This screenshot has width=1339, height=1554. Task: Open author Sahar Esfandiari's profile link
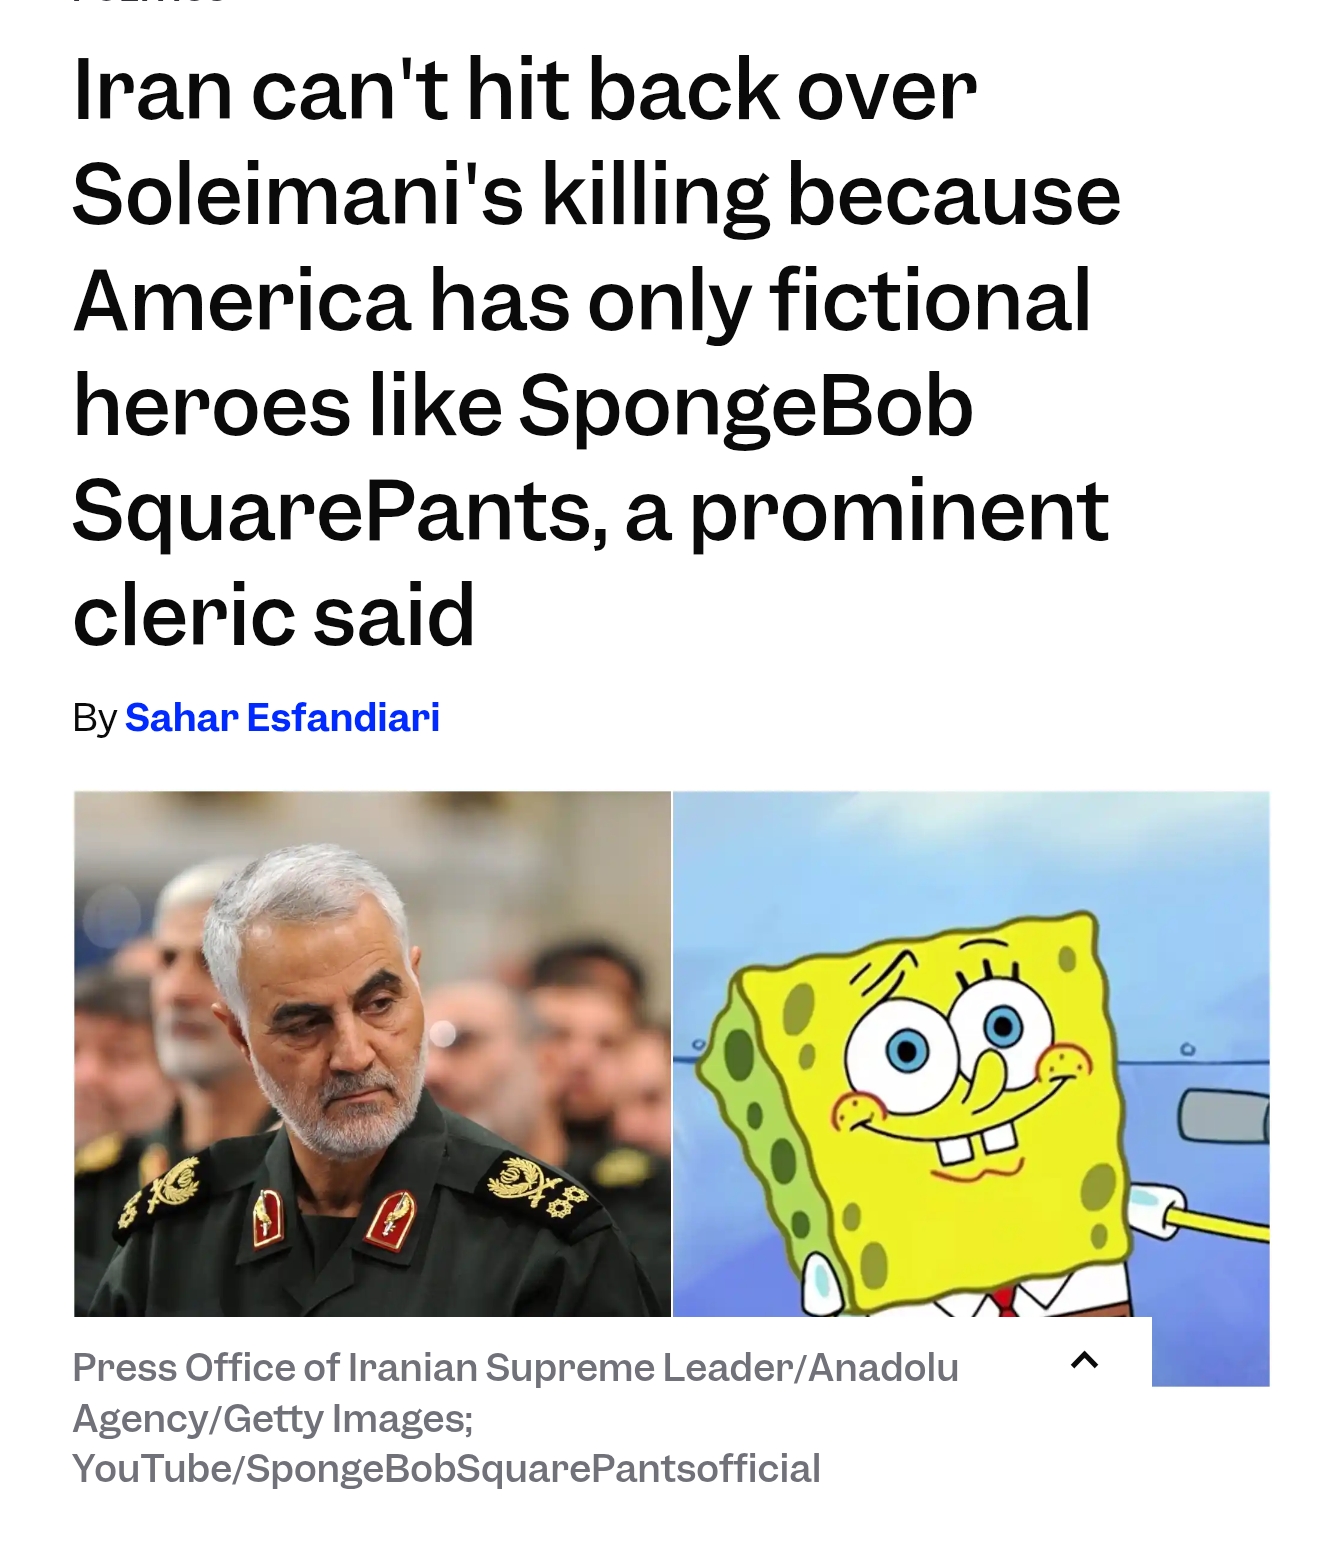coord(282,717)
